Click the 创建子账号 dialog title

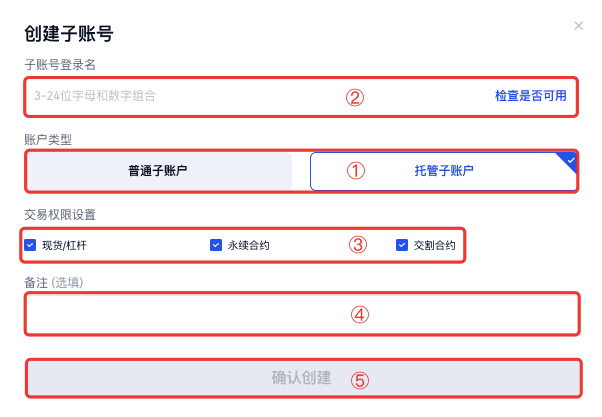(x=68, y=34)
